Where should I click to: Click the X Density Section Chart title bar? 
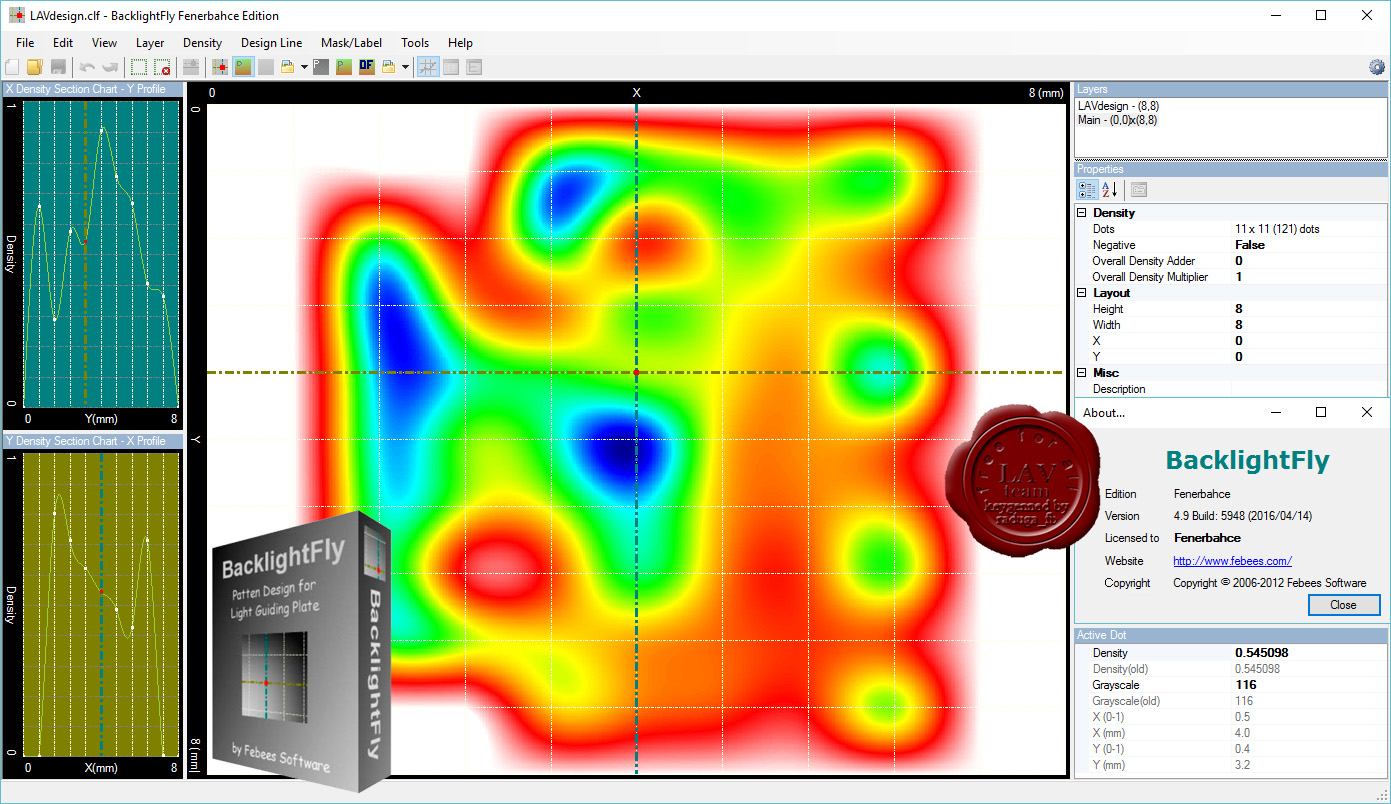point(92,89)
